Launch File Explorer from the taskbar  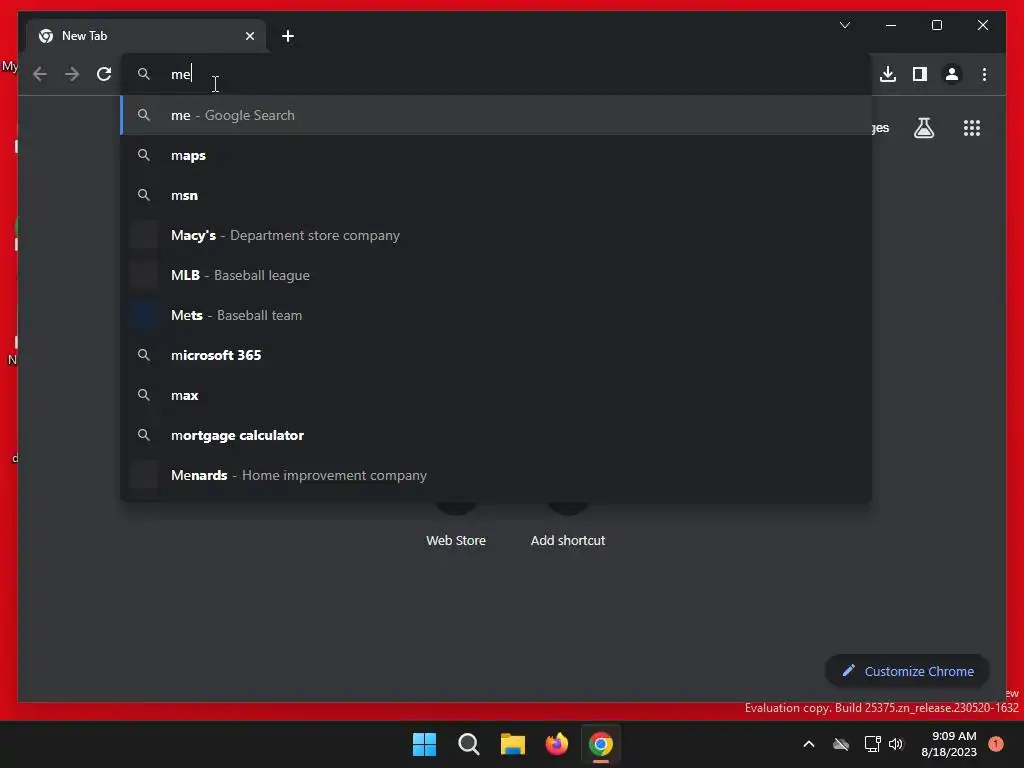pos(513,744)
